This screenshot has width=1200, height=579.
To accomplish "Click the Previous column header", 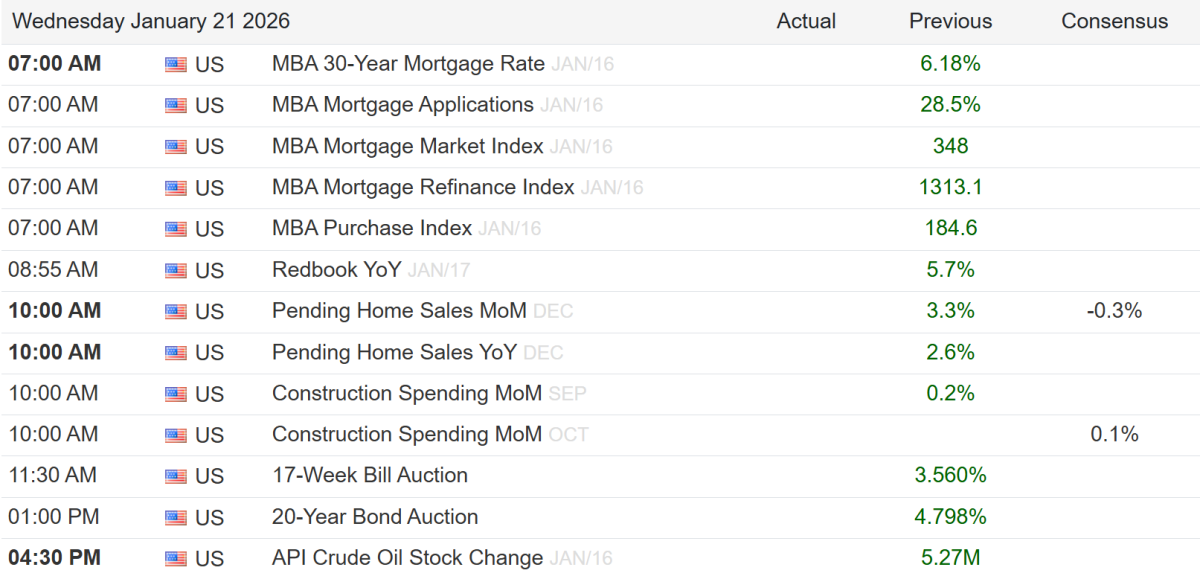I will (x=950, y=21).
